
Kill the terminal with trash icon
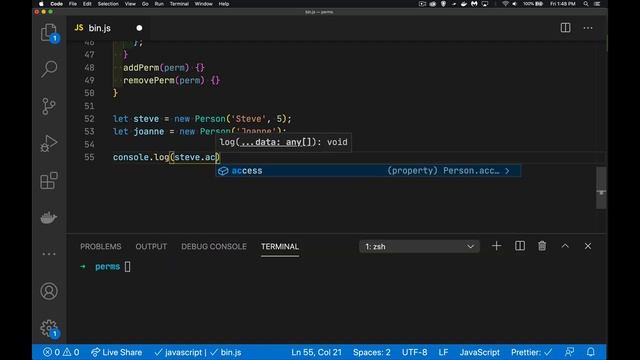tap(542, 246)
